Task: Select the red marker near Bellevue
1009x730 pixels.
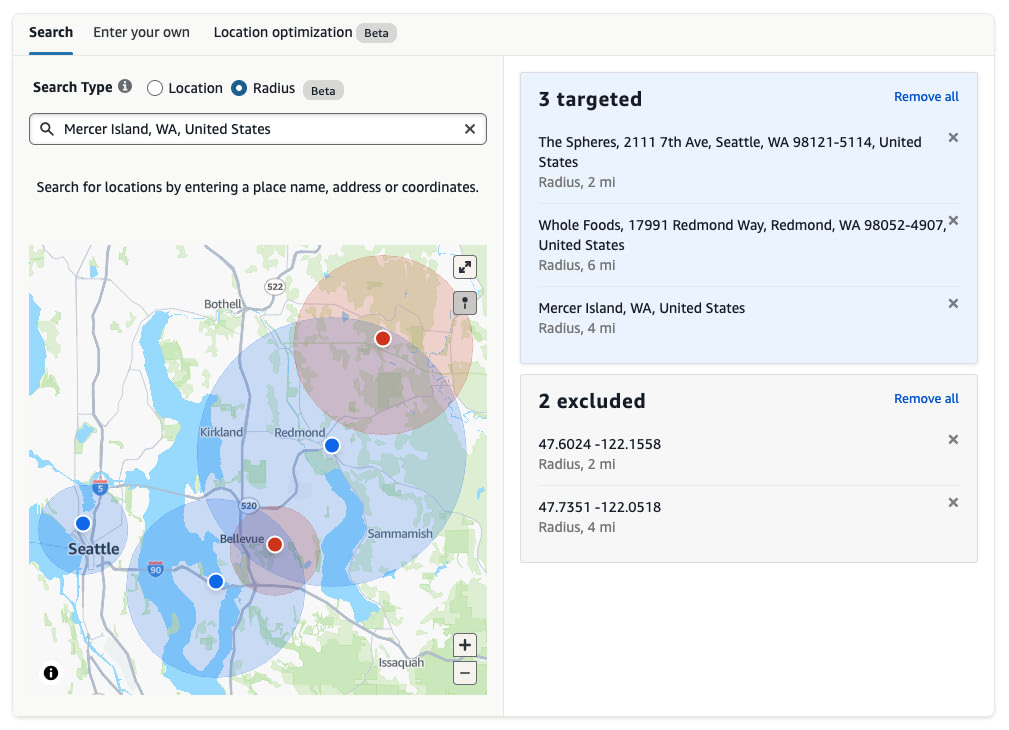Action: pyautogui.click(x=275, y=544)
